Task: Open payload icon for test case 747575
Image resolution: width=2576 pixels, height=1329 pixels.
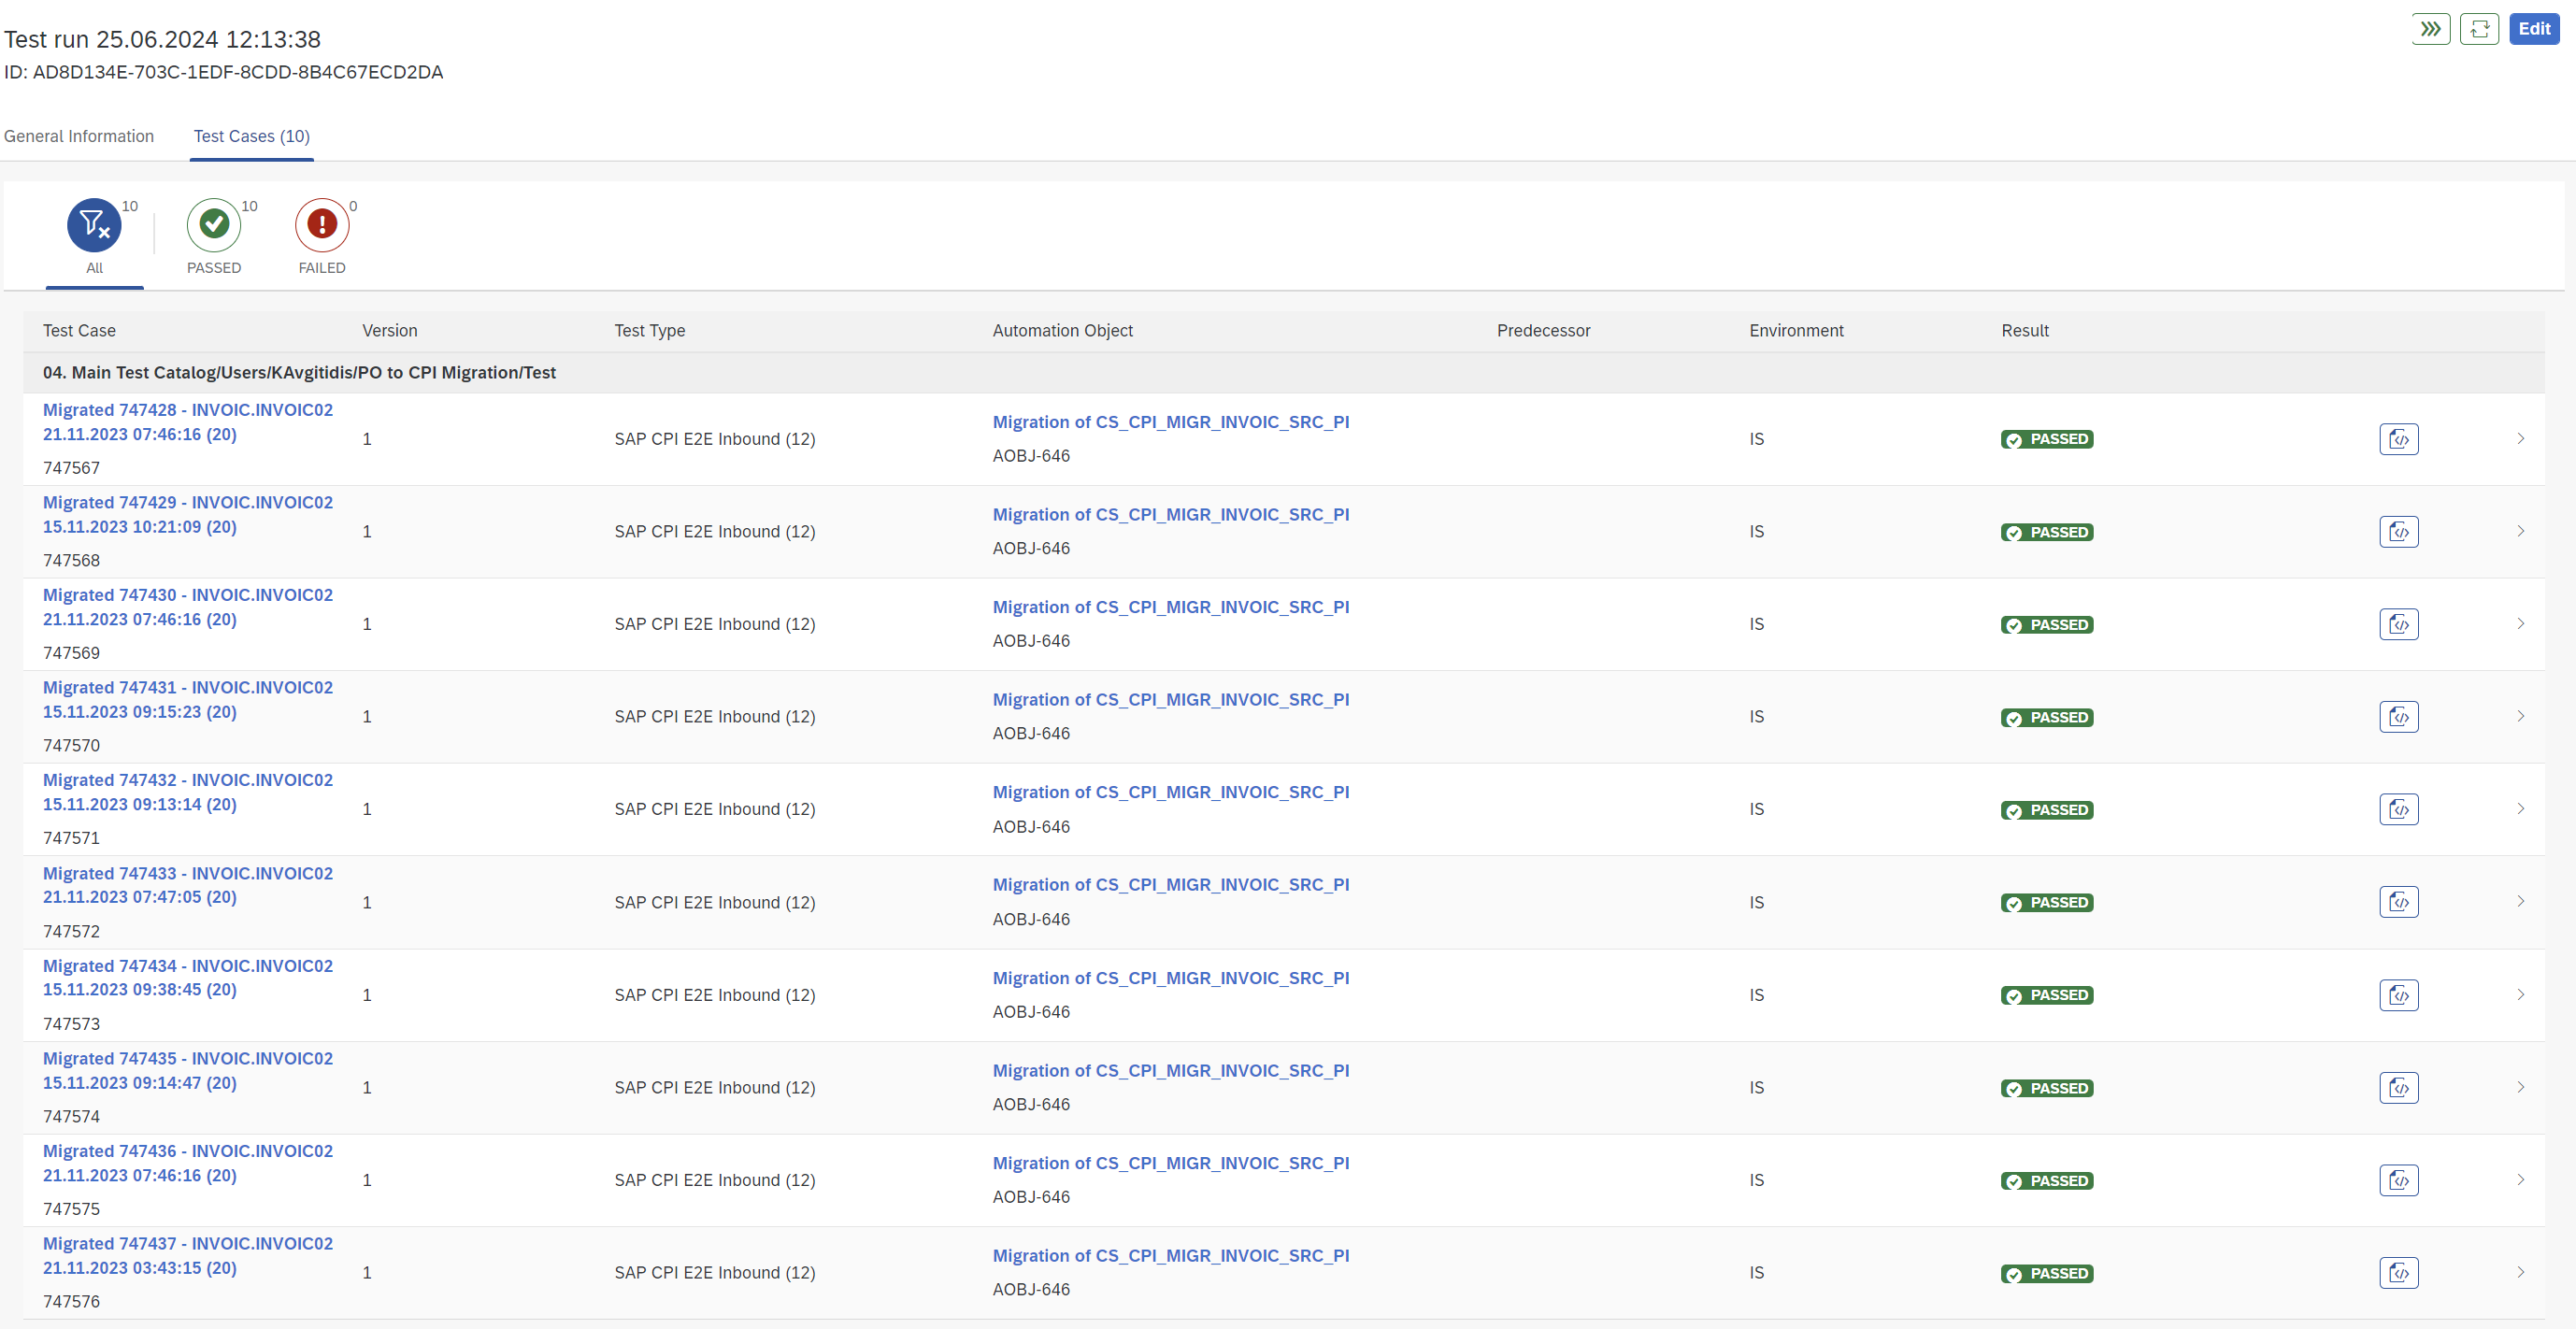Action: 2398,1180
